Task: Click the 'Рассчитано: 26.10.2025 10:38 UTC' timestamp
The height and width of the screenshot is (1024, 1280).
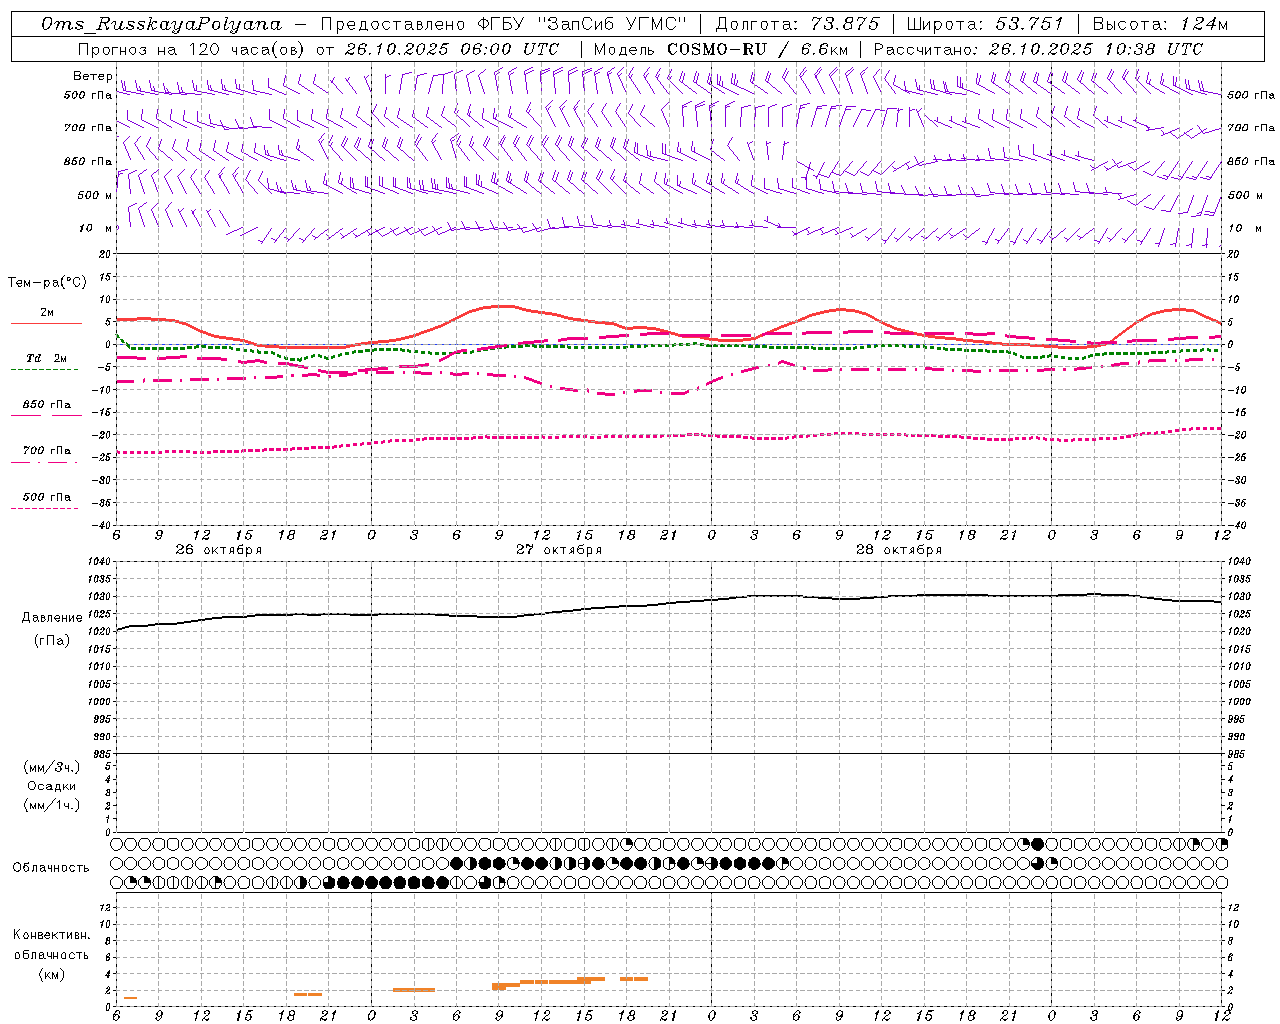Action: [1038, 49]
